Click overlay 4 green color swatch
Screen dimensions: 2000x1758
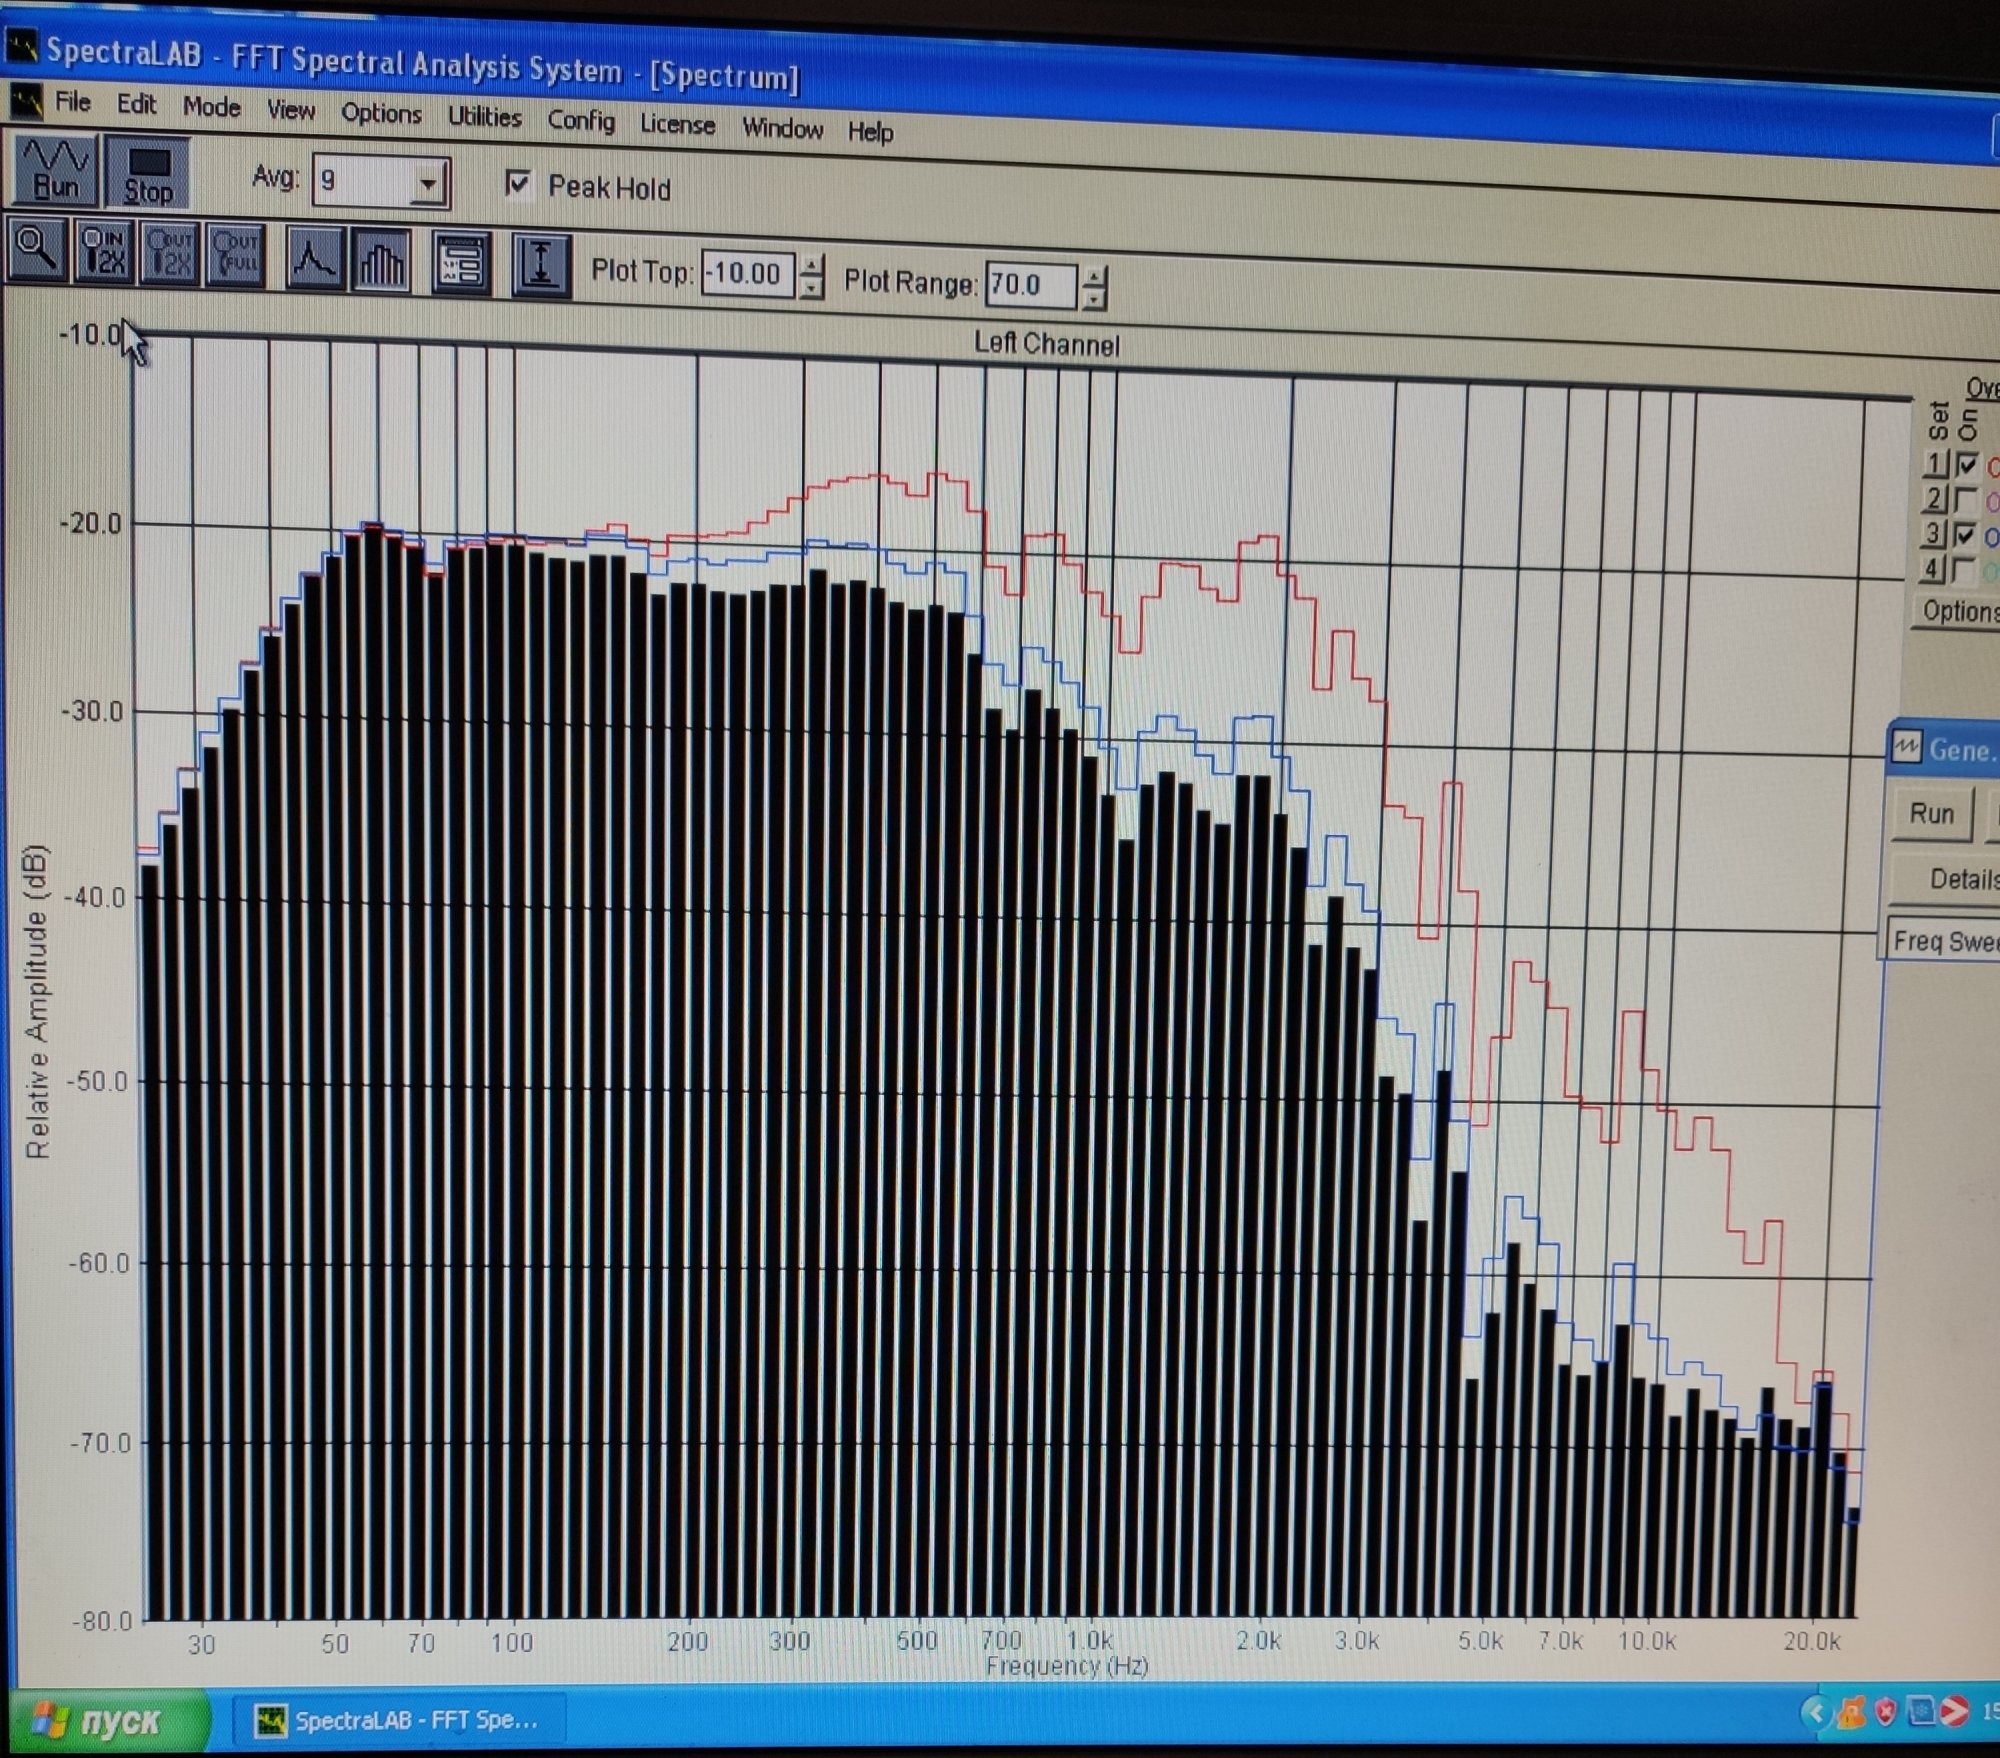pos(1989,571)
